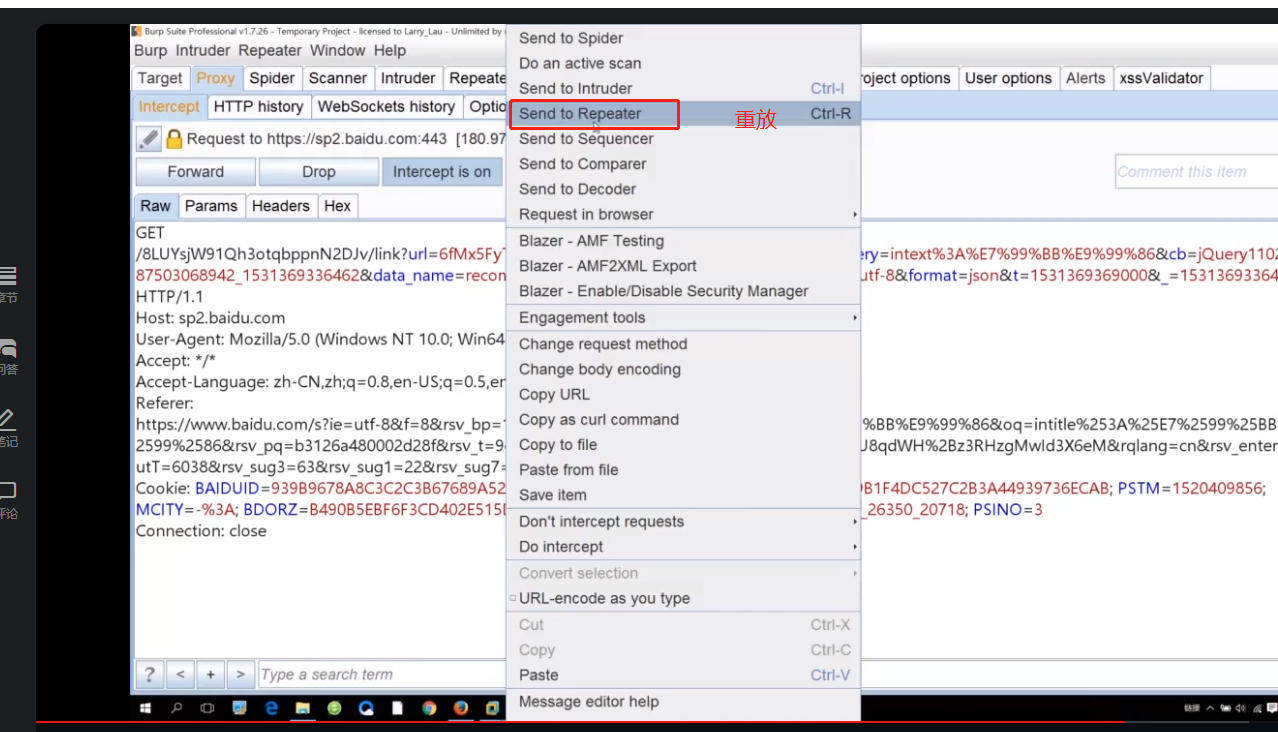Switch to the Scanner tab
The height and width of the screenshot is (732, 1278).
[337, 78]
